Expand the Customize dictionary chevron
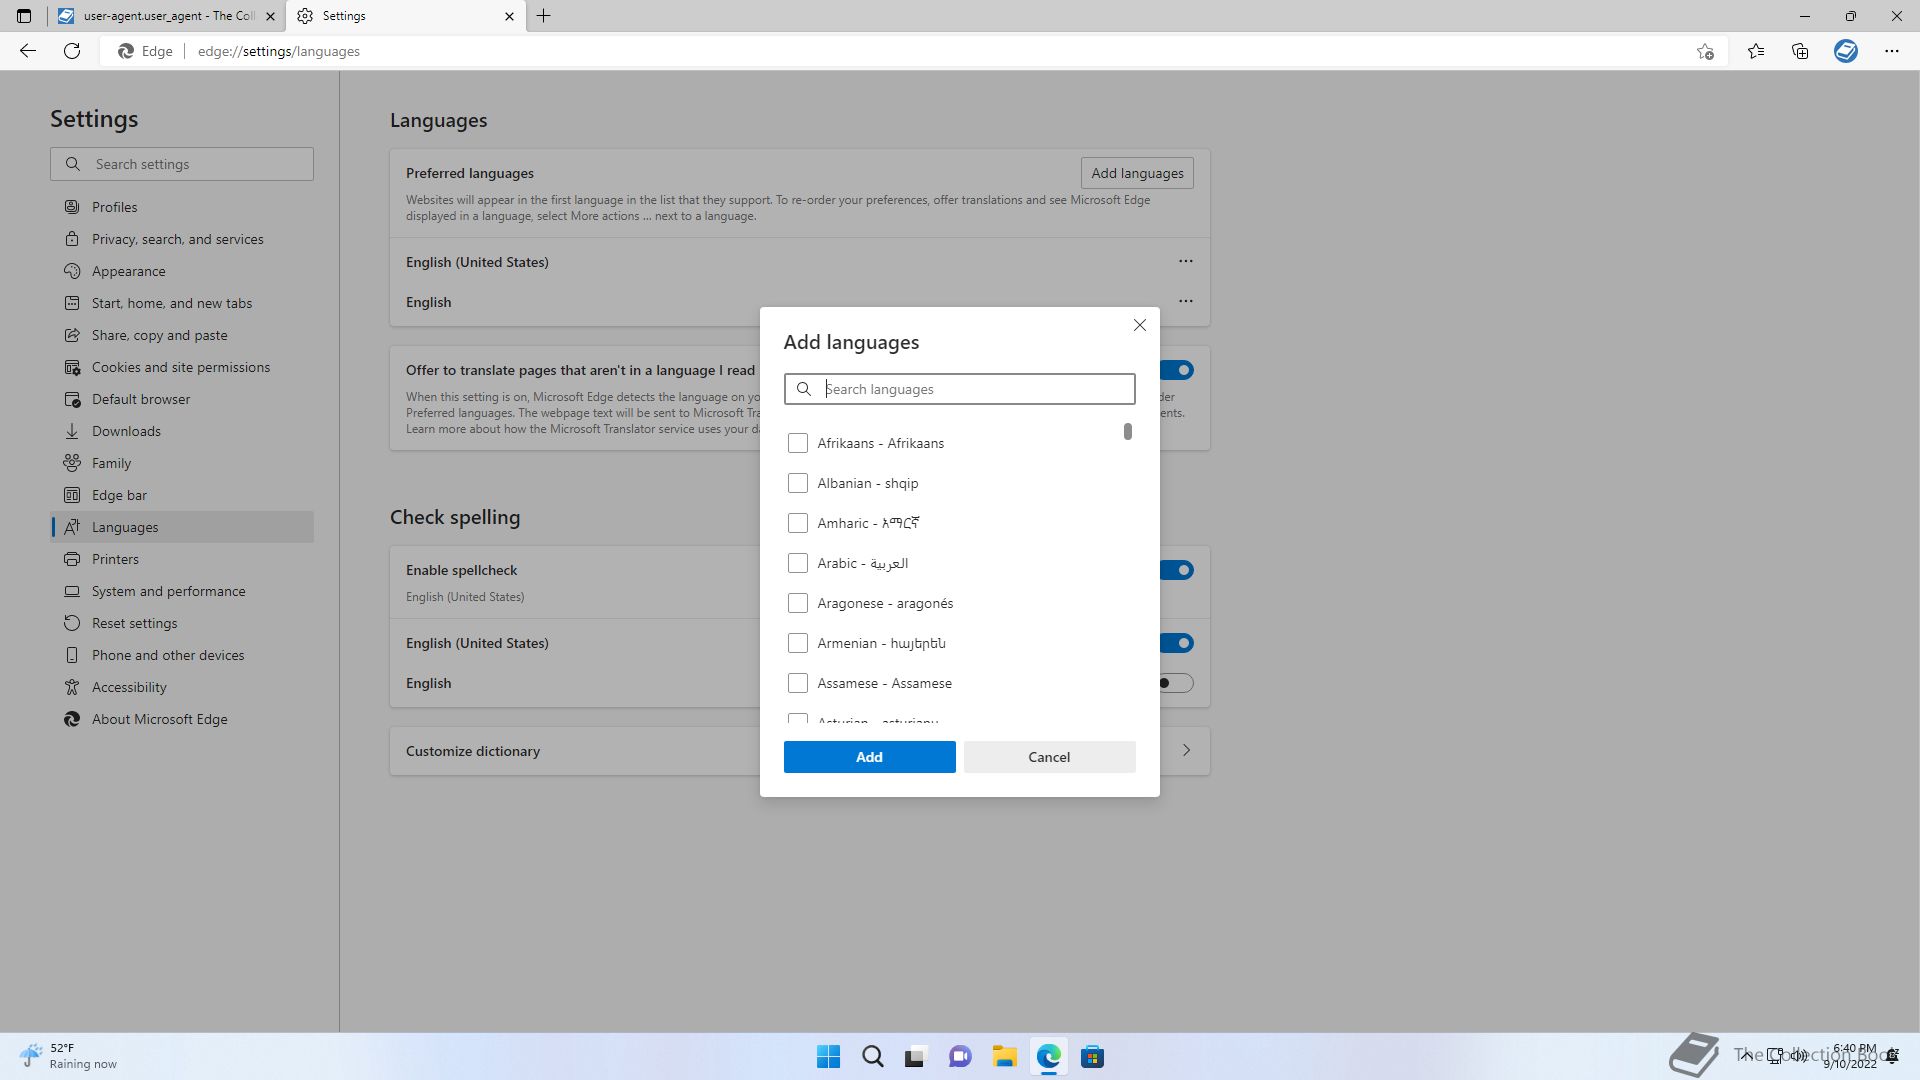 (1186, 750)
